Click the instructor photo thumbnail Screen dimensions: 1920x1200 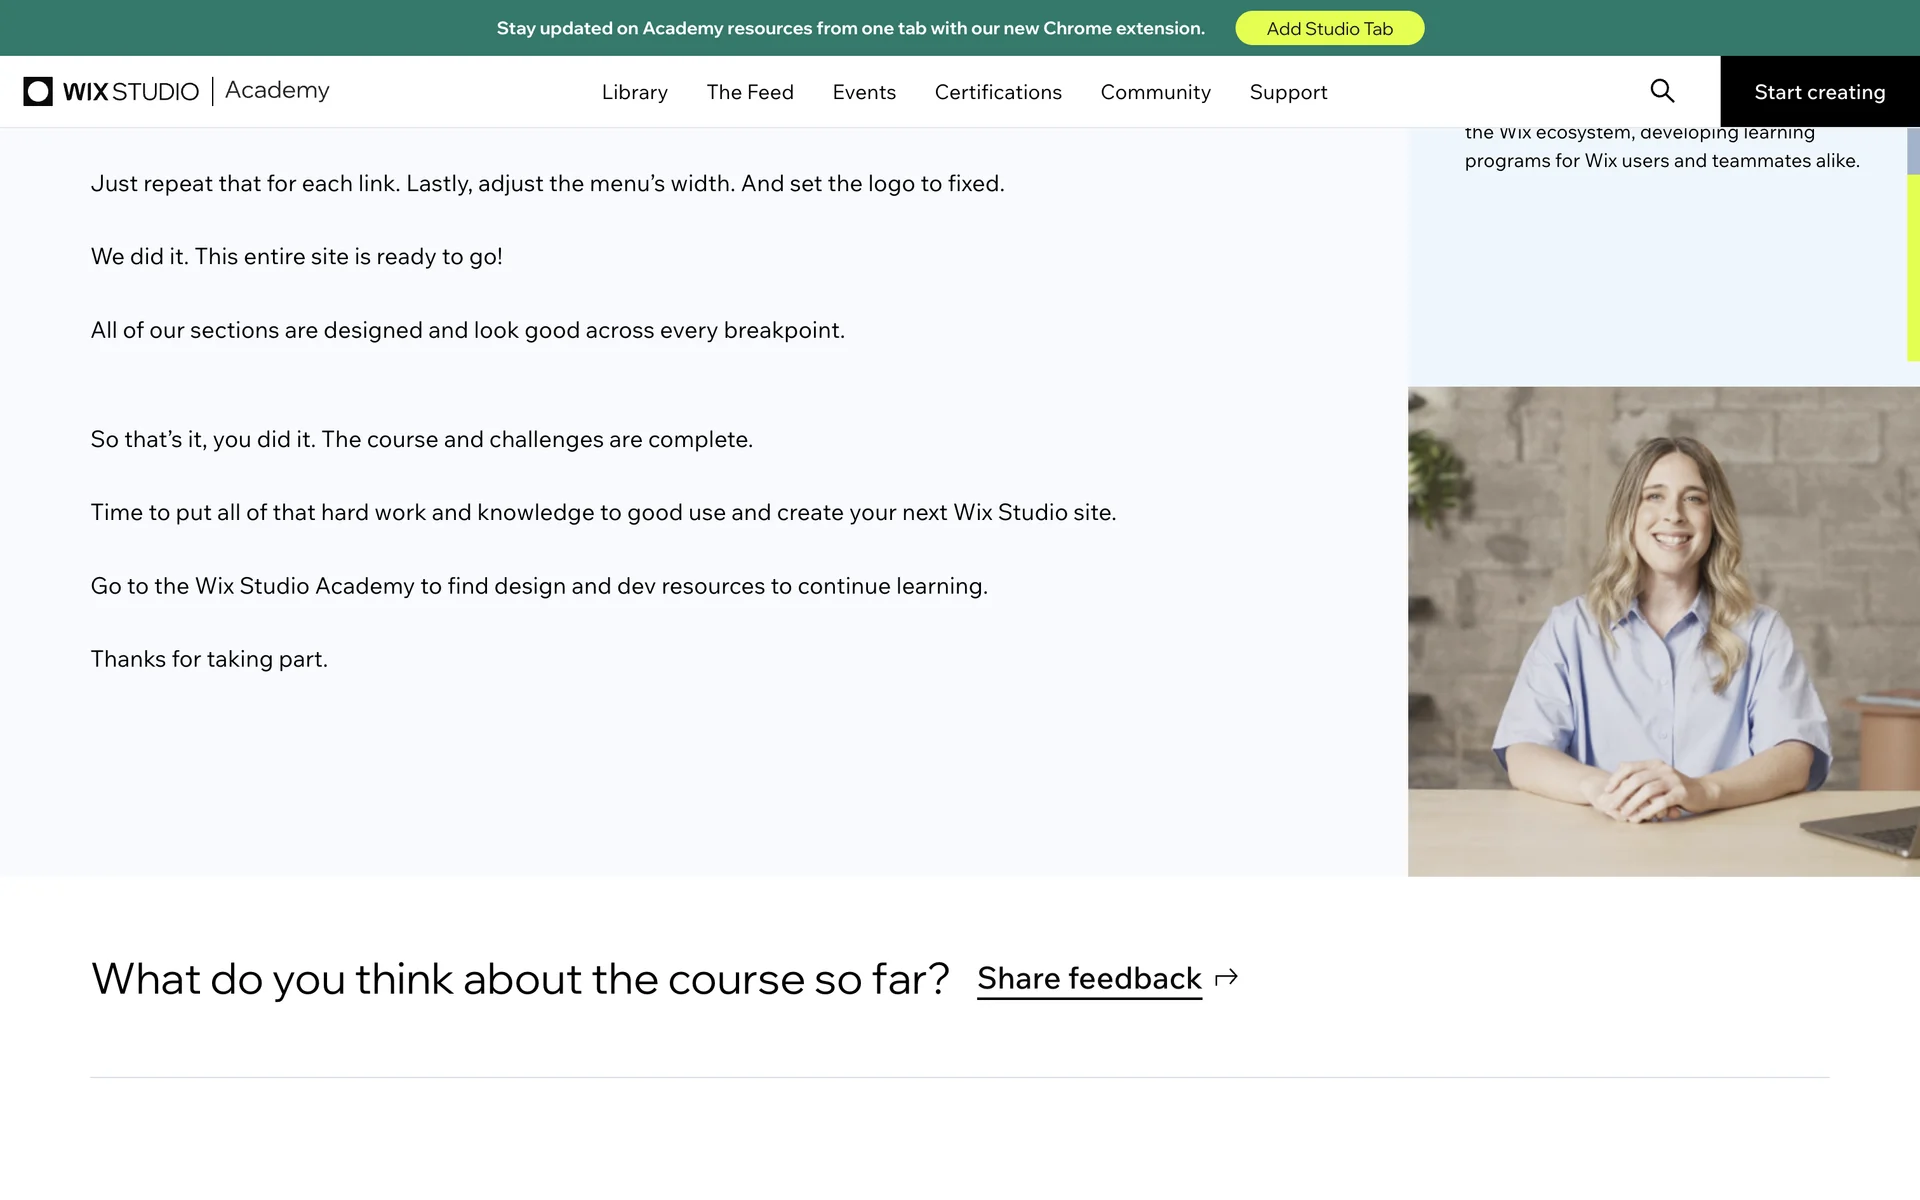click(1663, 631)
